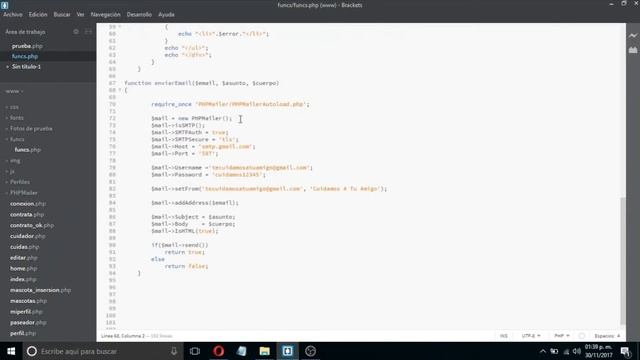Open miperfil.php in file tree
Image resolution: width=640 pixels, height=360 pixels.
tap(26, 311)
